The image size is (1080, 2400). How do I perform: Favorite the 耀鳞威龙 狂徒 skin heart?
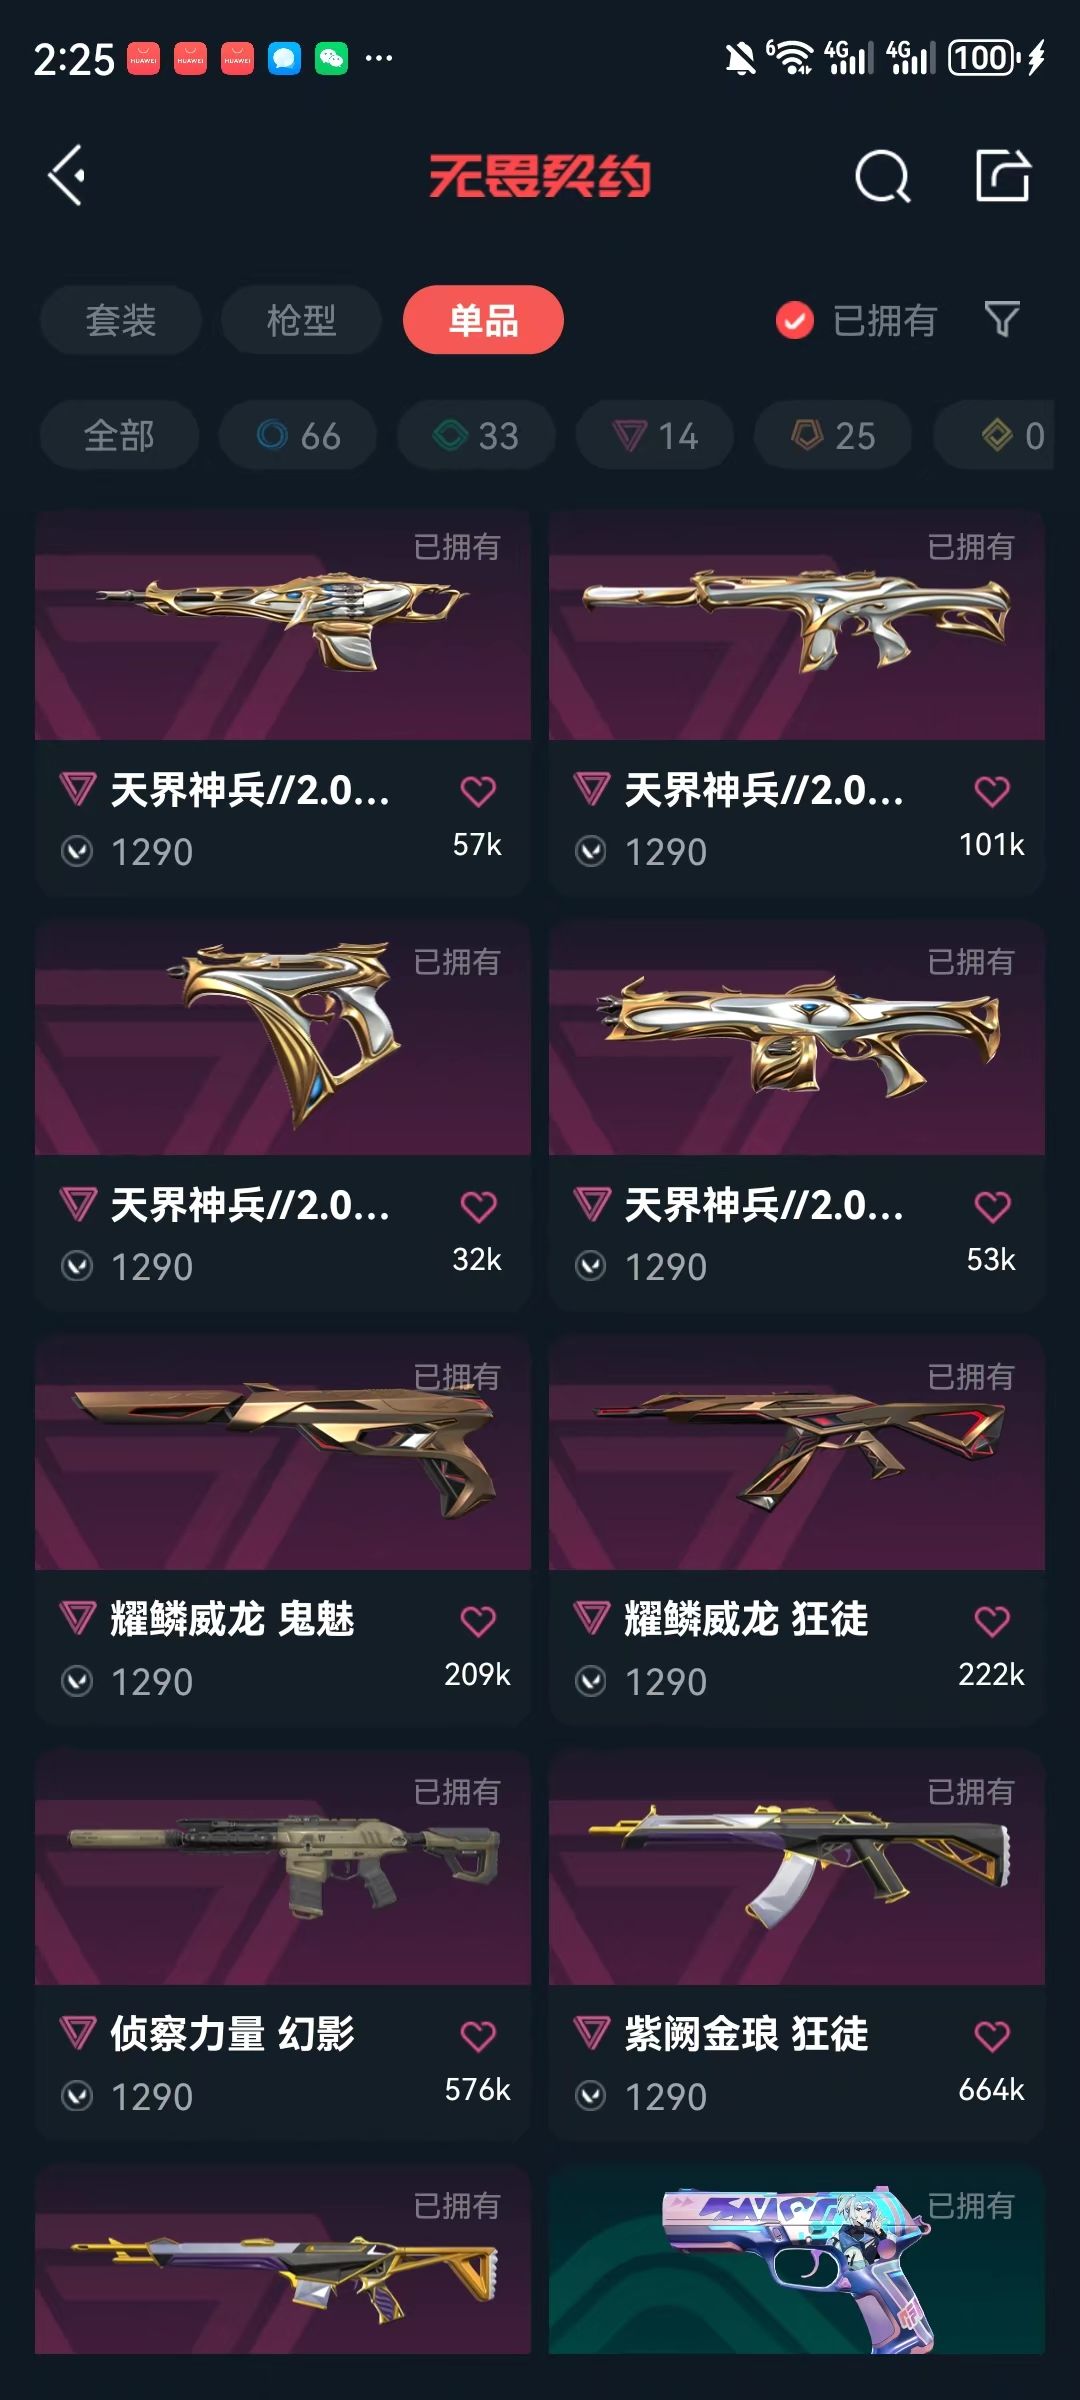[992, 1621]
